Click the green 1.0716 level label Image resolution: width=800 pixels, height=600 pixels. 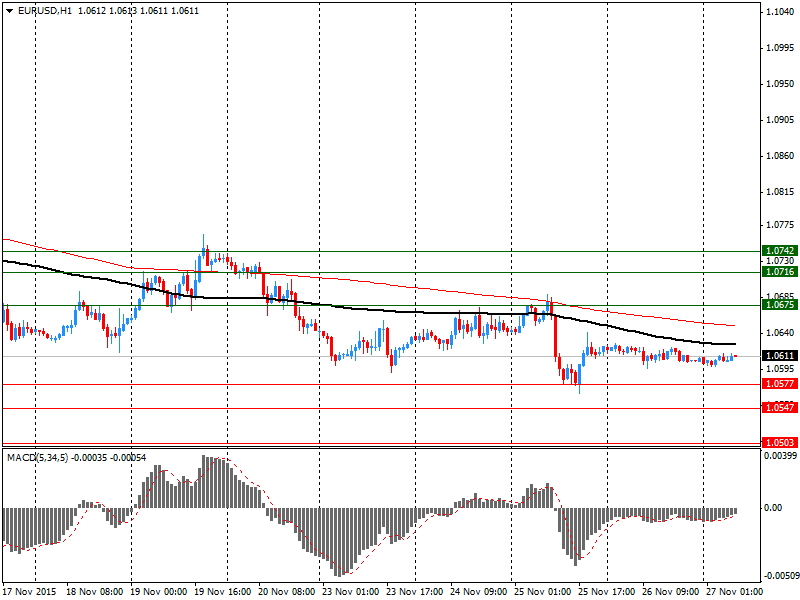780,272
